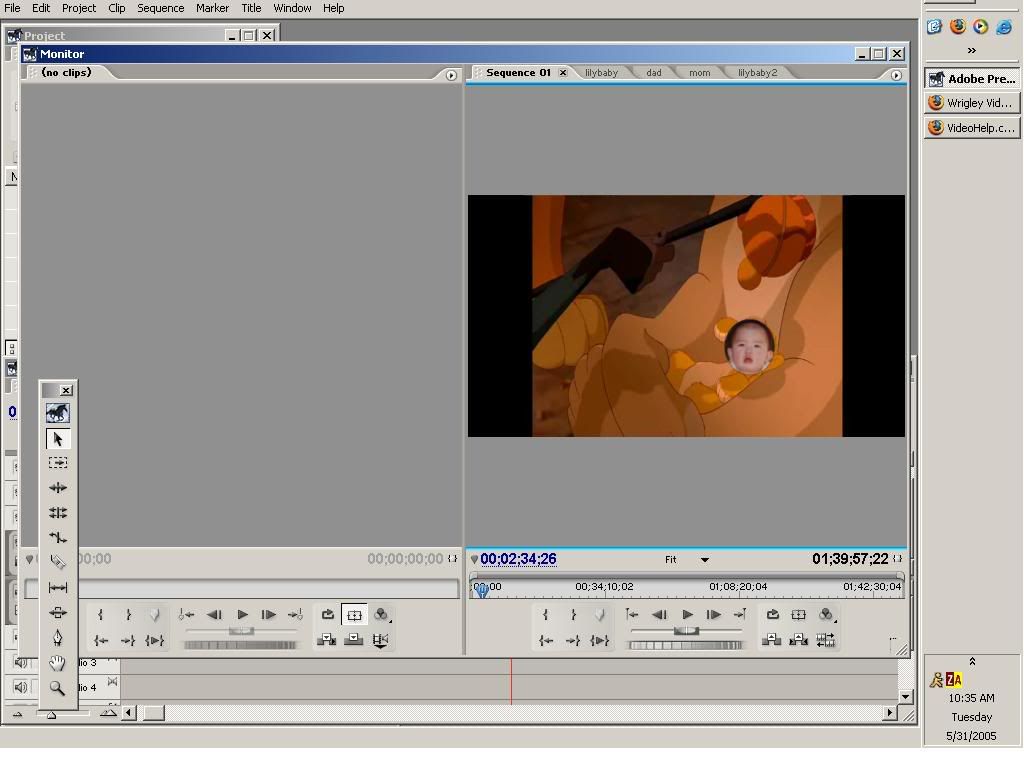Toggle Loop in the program monitor
Screen dimensions: 1024x768
(773, 615)
